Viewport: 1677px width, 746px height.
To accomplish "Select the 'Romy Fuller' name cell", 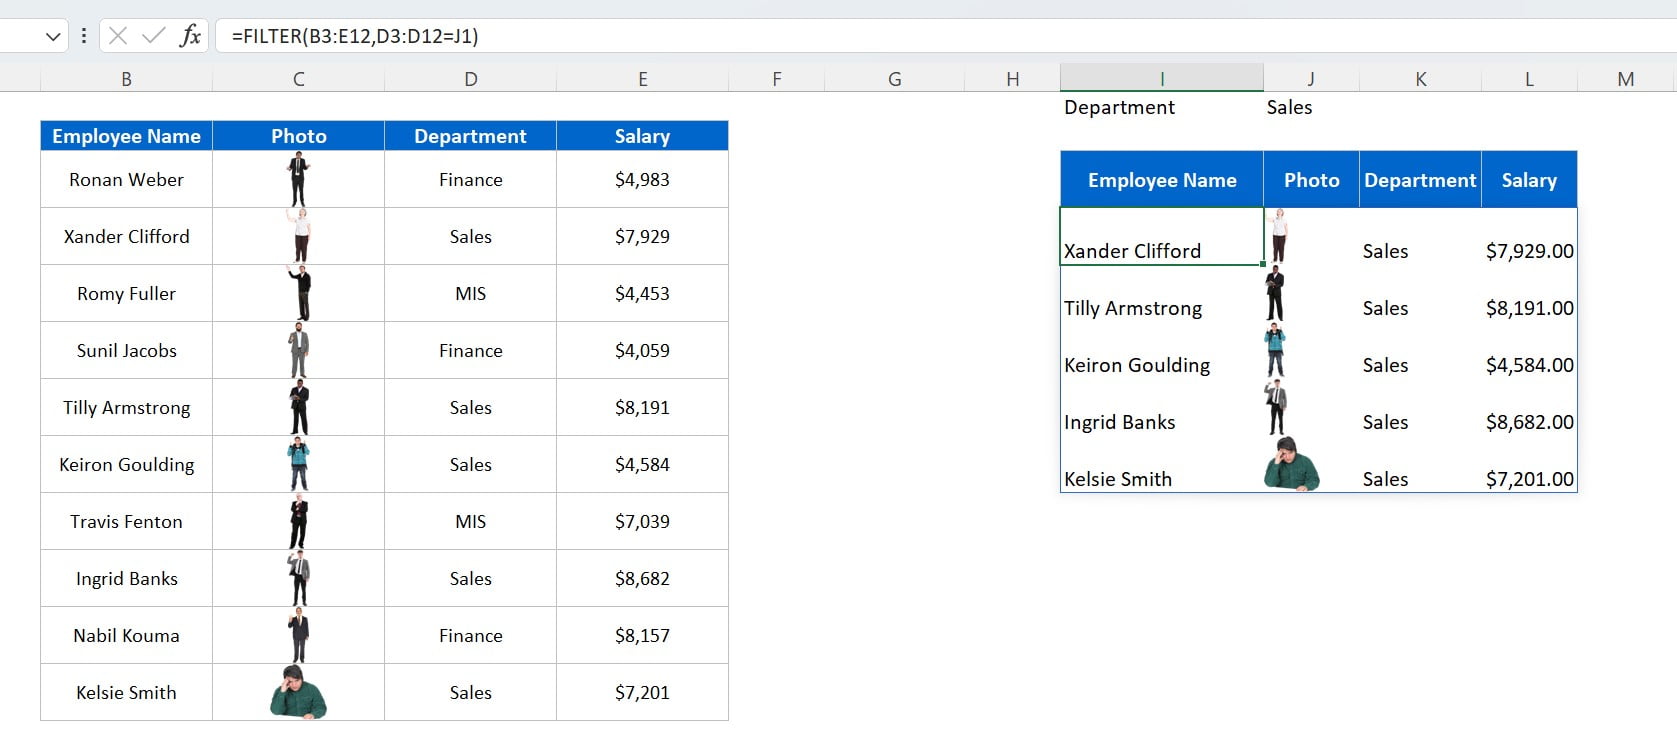I will click(126, 293).
